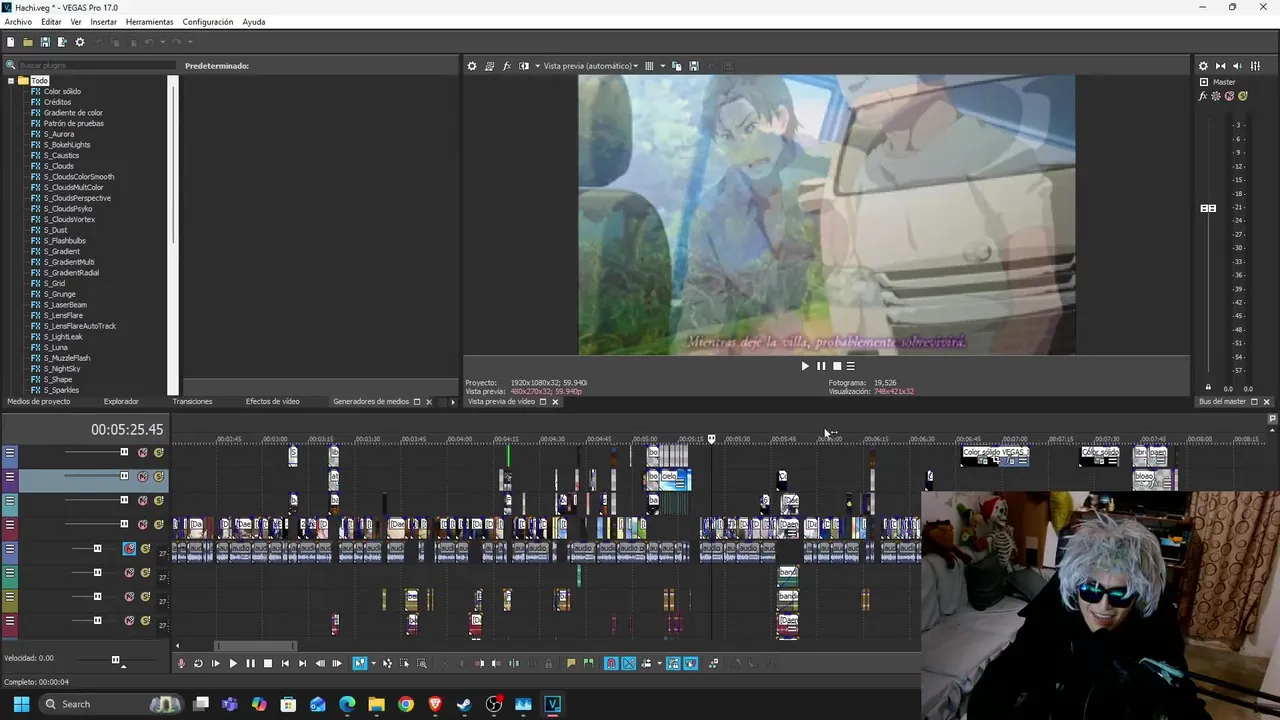Select S_LensFlare generator in the list

coord(63,316)
